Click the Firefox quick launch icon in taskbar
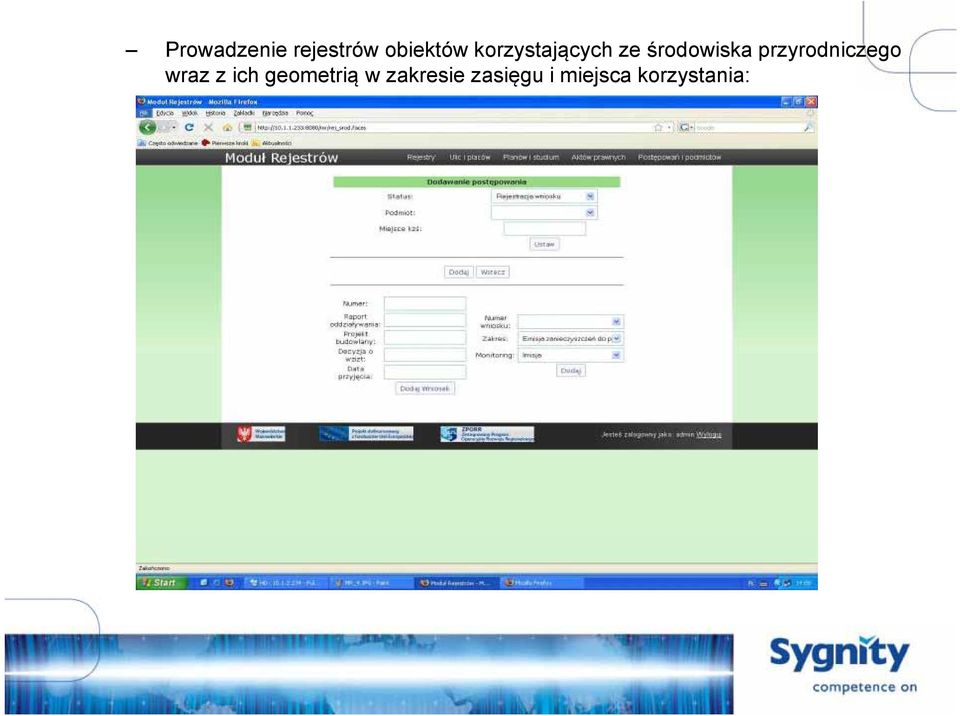Screen dimensions: 960x716 [229, 582]
